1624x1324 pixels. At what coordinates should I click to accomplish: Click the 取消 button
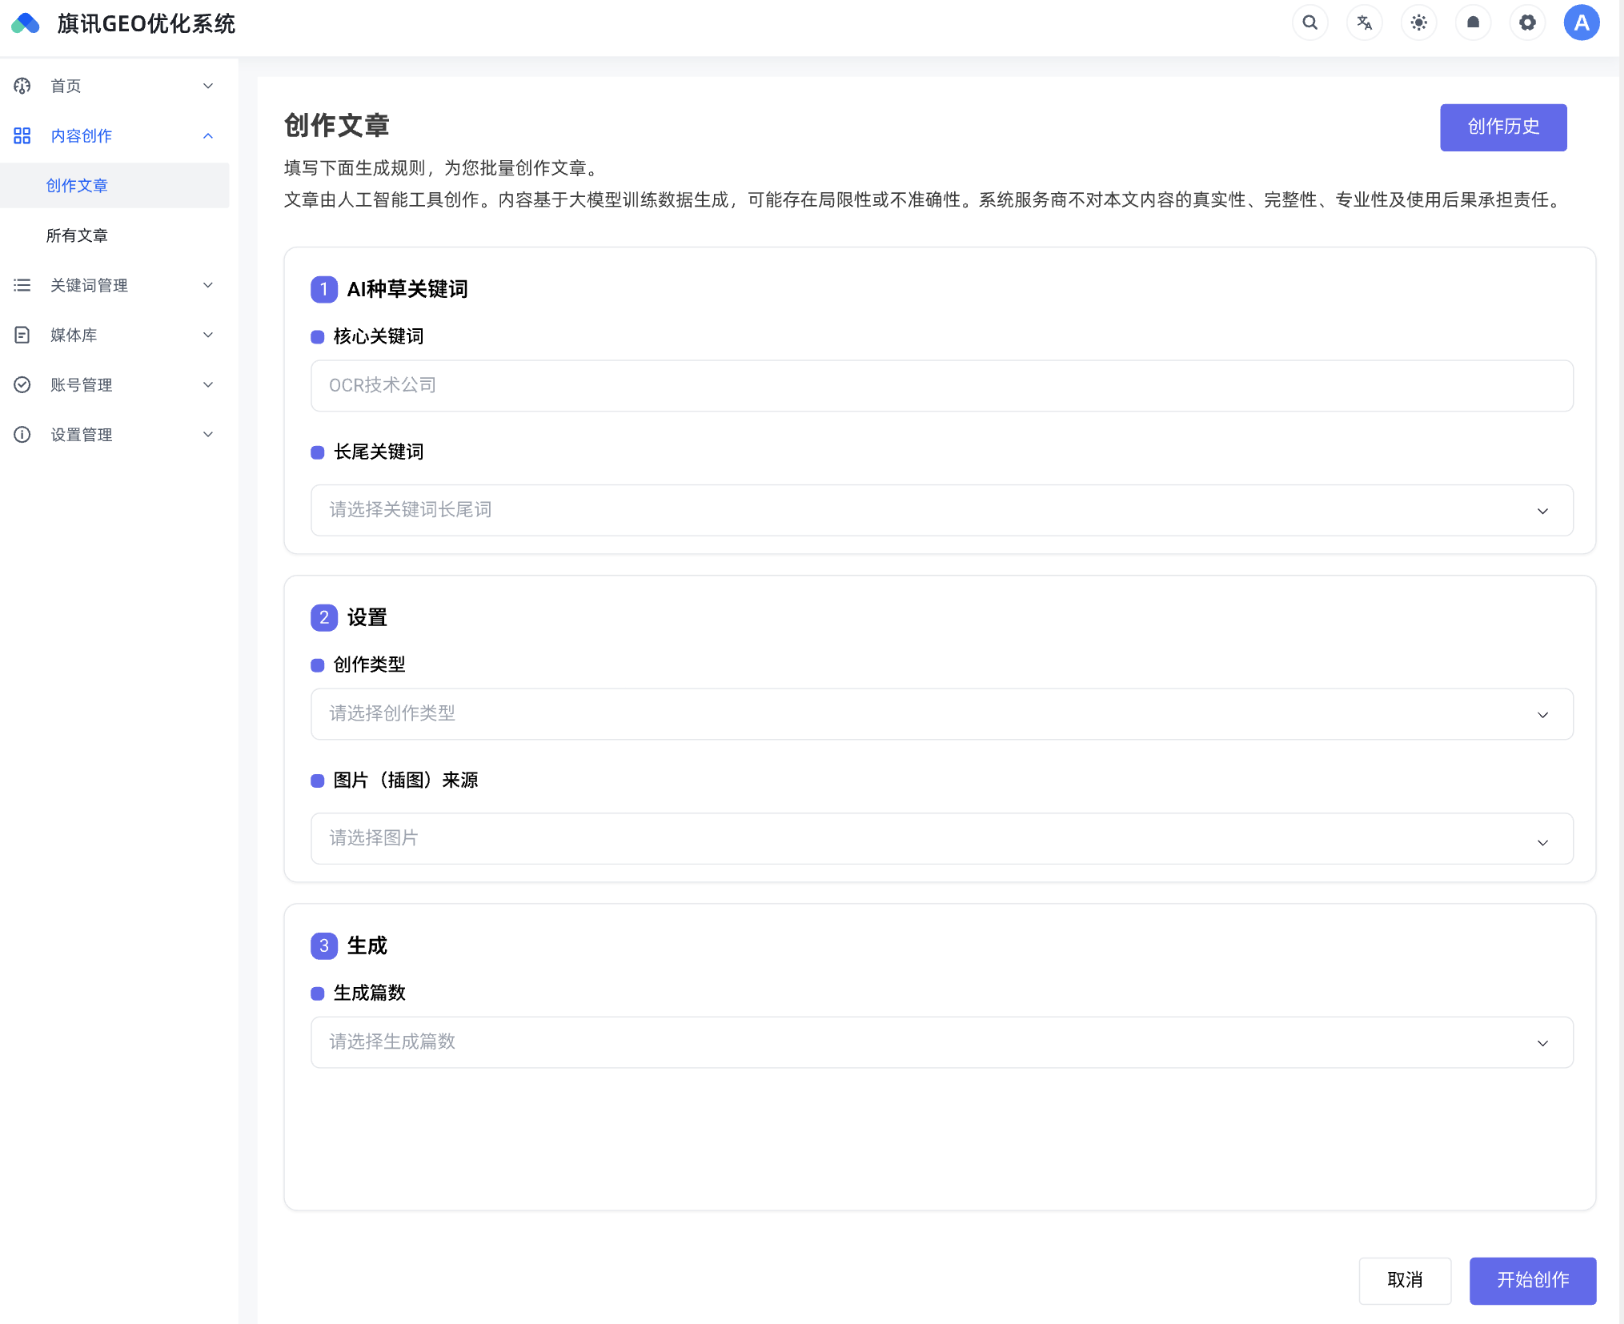click(x=1404, y=1280)
